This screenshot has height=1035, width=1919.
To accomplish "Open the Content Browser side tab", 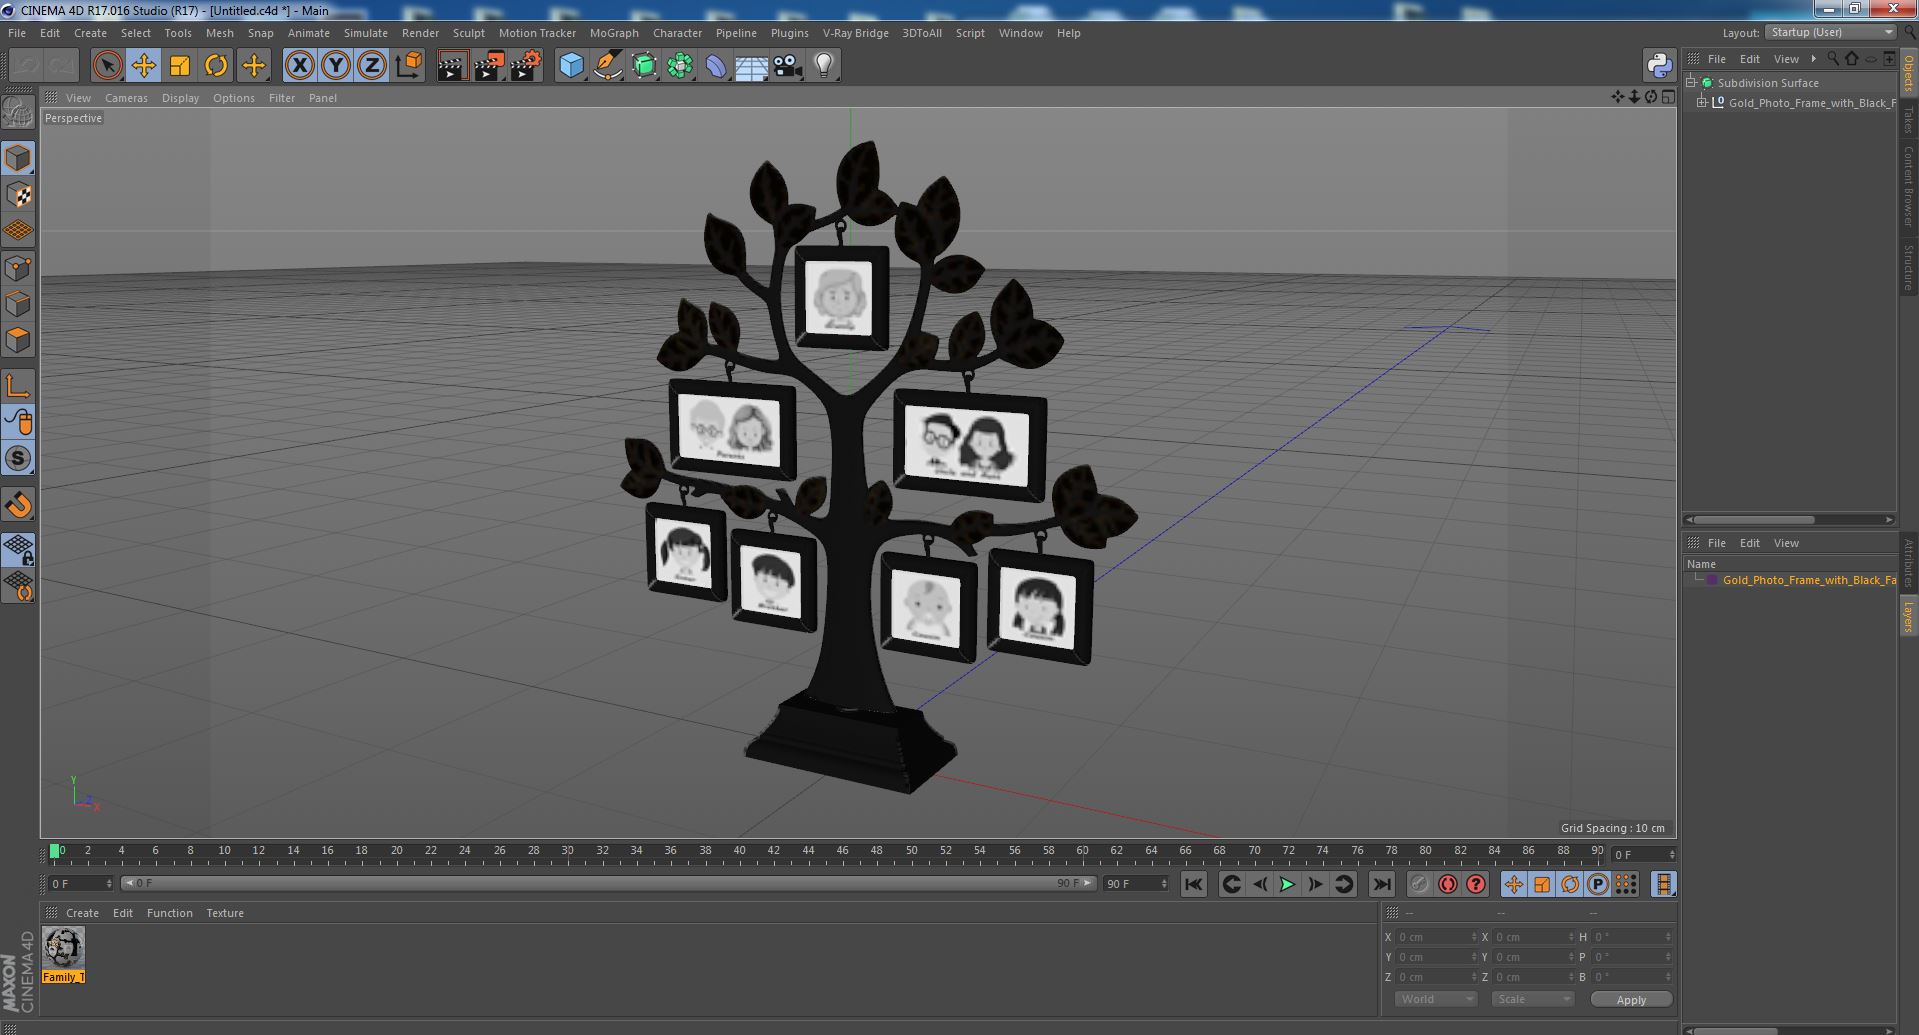I will tap(1909, 186).
